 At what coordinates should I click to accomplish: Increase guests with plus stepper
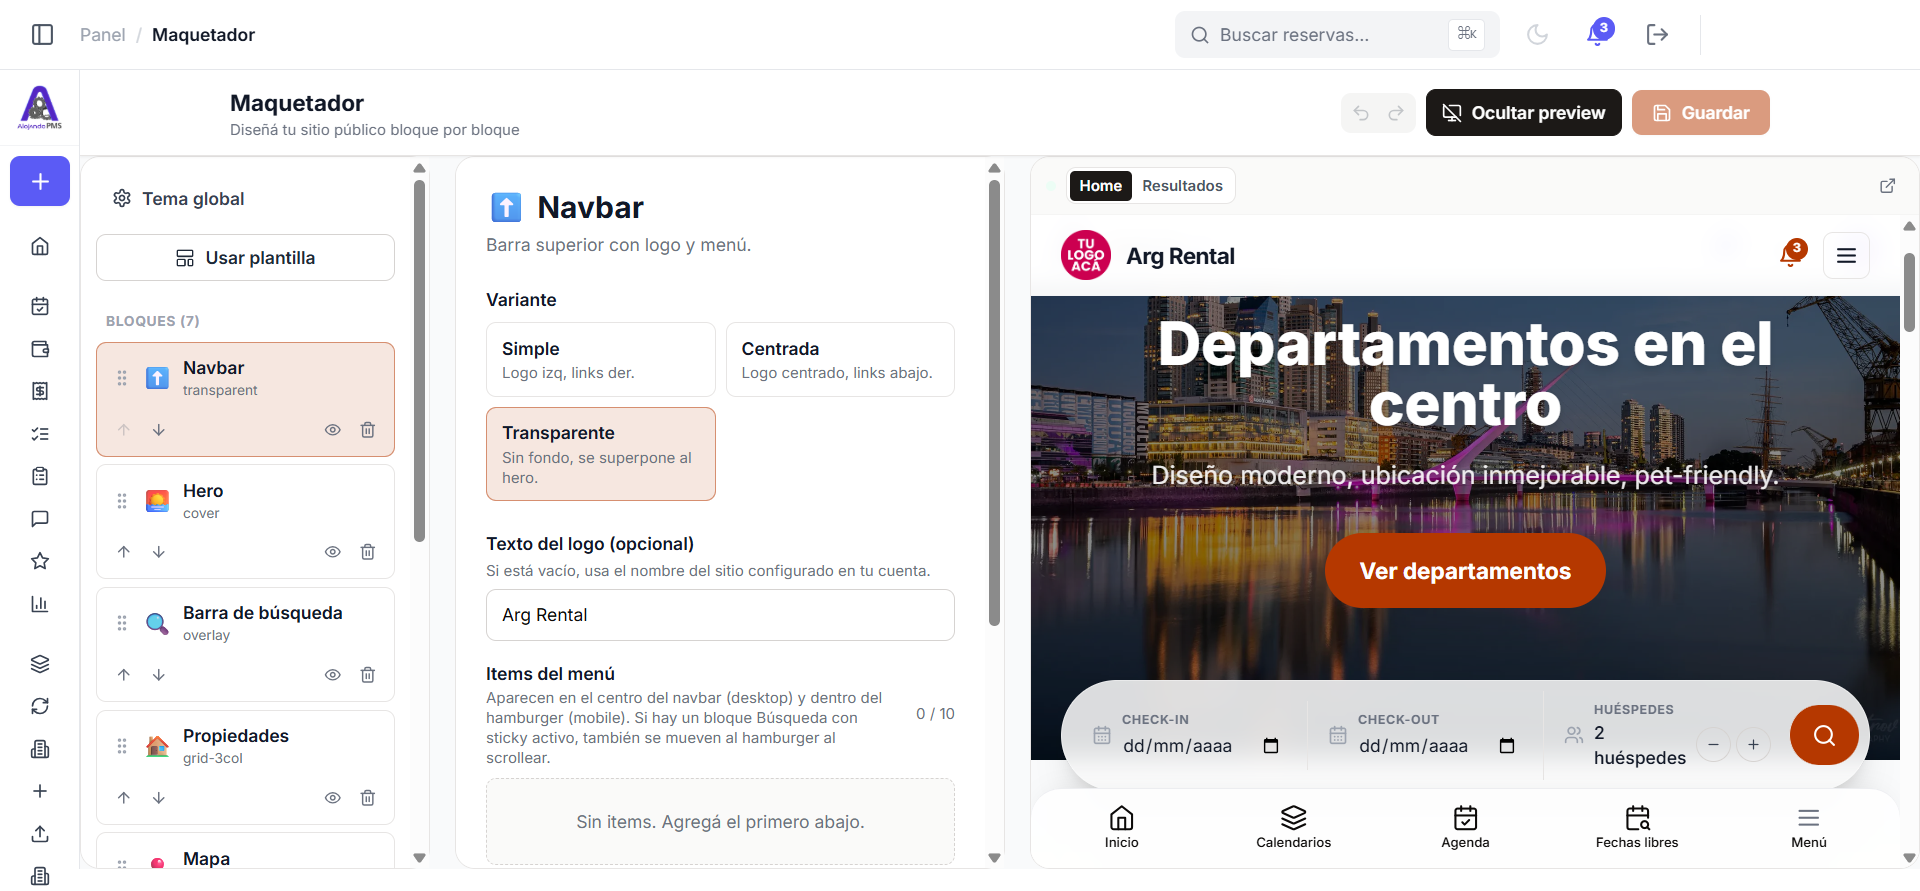[x=1753, y=745]
